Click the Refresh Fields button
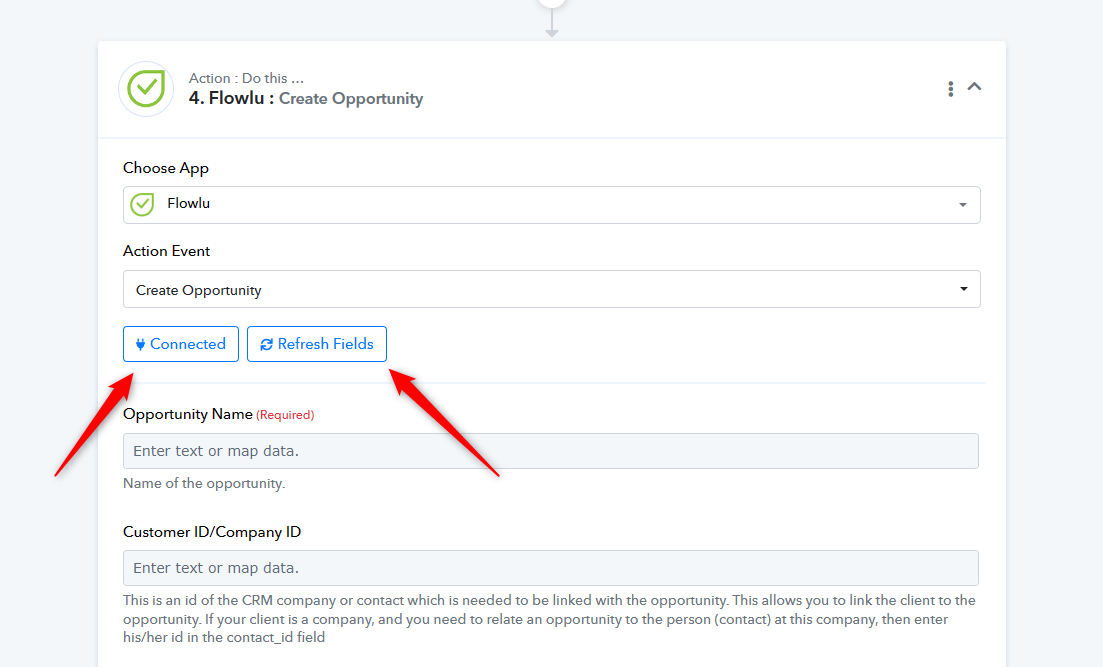The width and height of the screenshot is (1103, 667). tap(317, 344)
